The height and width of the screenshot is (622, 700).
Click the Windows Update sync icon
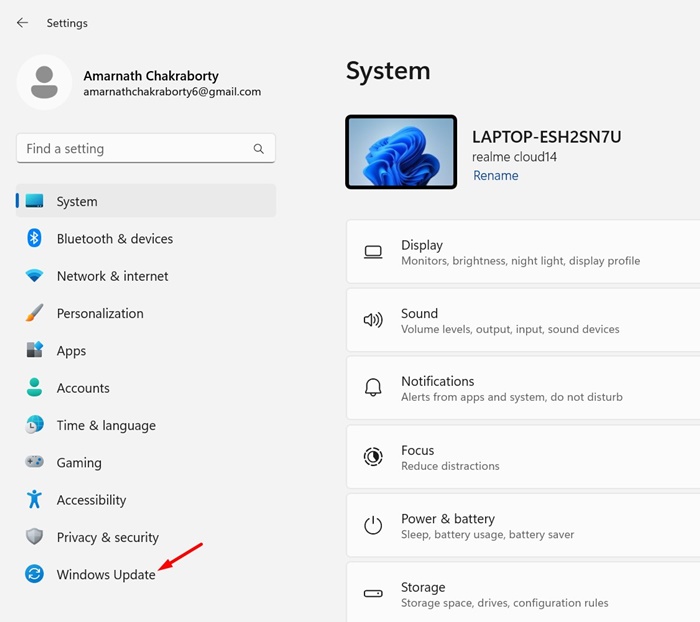click(x=34, y=574)
